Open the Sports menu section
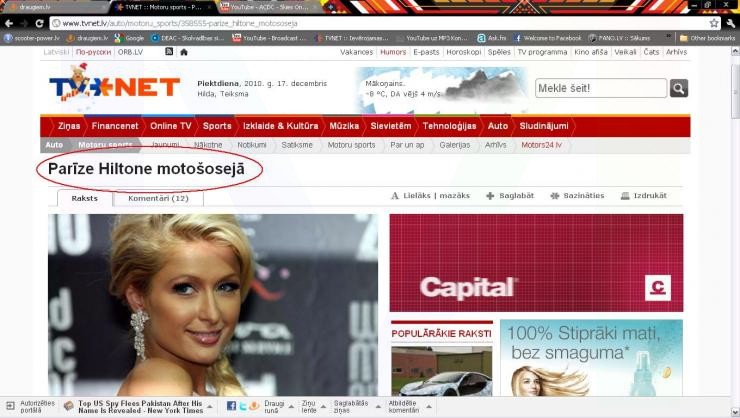Screen dimensions: 740x418 (216, 126)
